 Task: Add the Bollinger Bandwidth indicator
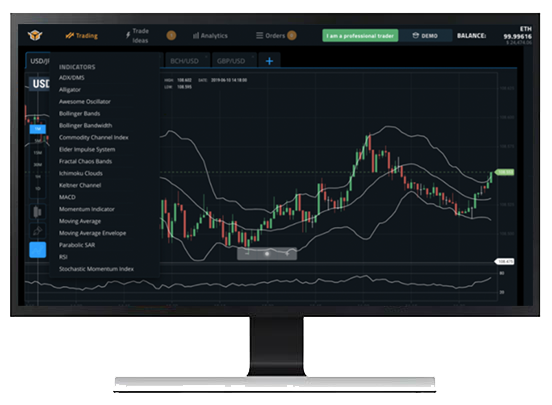tap(86, 125)
